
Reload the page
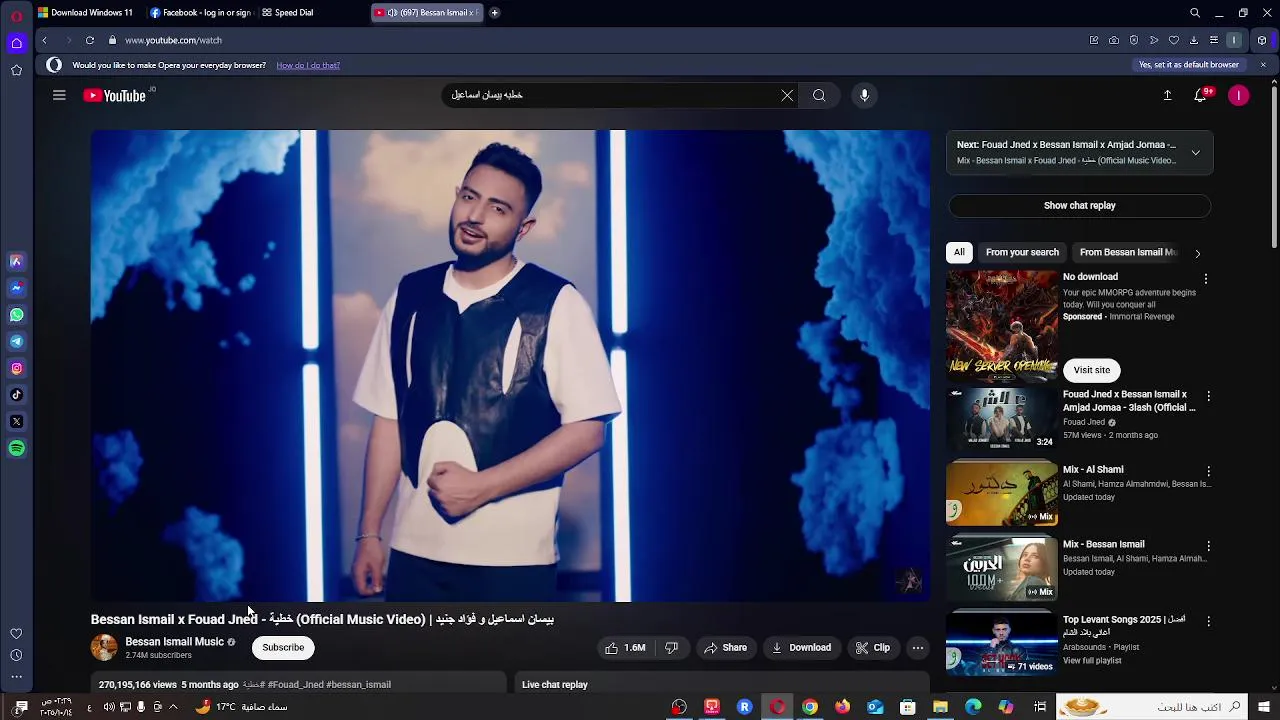pyautogui.click(x=90, y=40)
